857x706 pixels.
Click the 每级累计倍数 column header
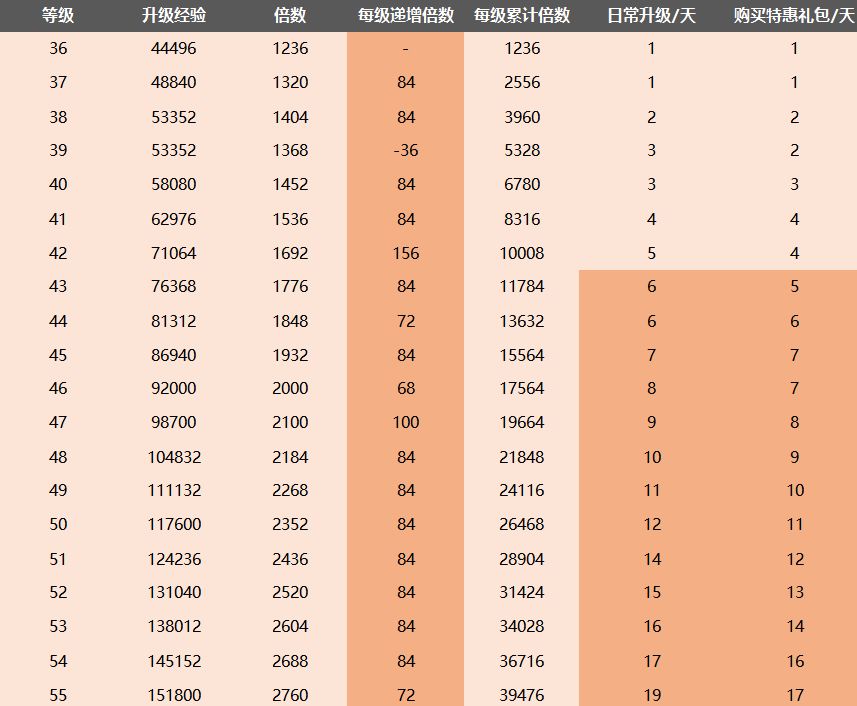pyautogui.click(x=522, y=15)
